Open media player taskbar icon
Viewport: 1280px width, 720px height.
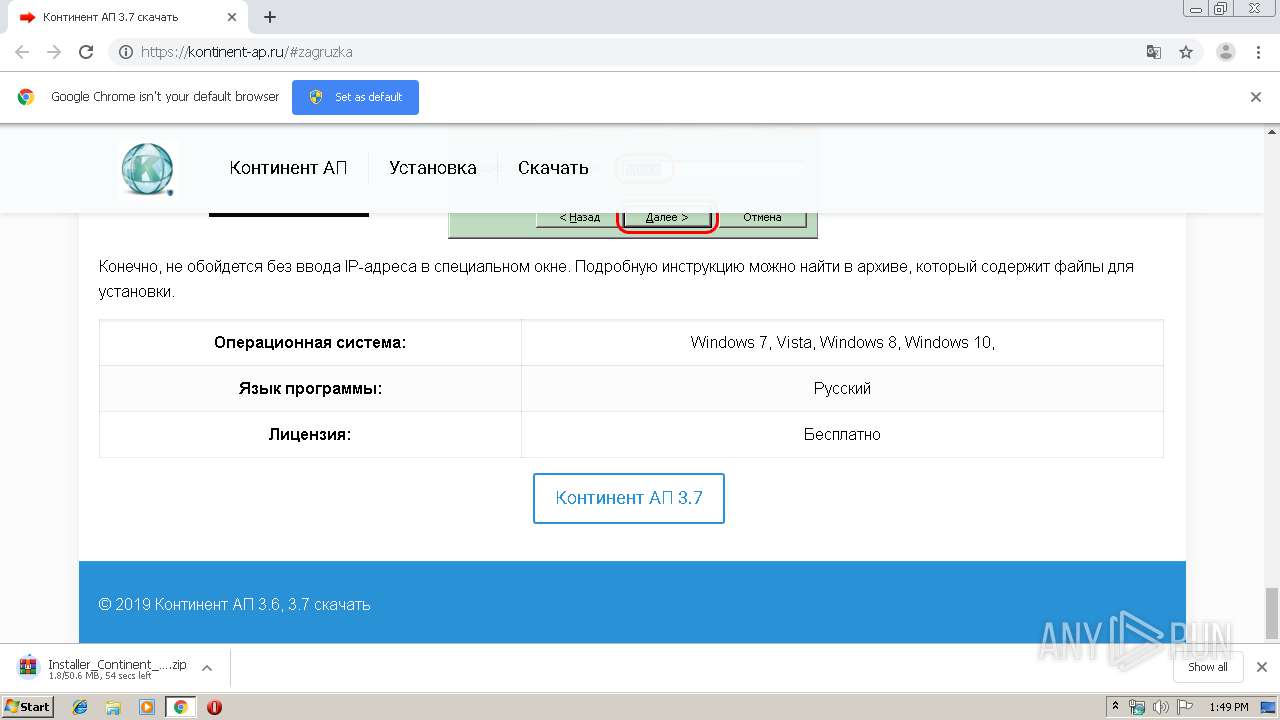click(147, 707)
